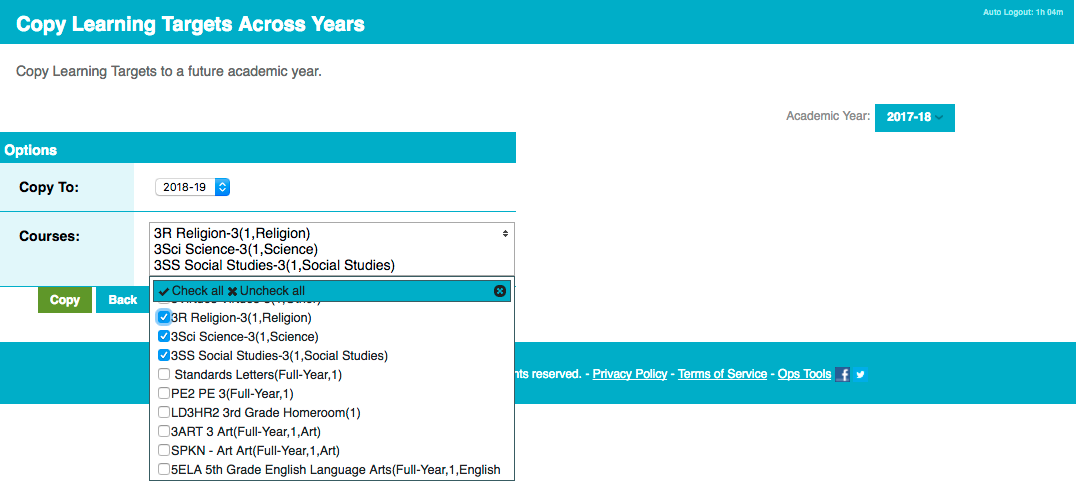Open Academic Year 2017-18 dropdown
Image resolution: width=1076 pixels, height=489 pixels.
coord(915,117)
